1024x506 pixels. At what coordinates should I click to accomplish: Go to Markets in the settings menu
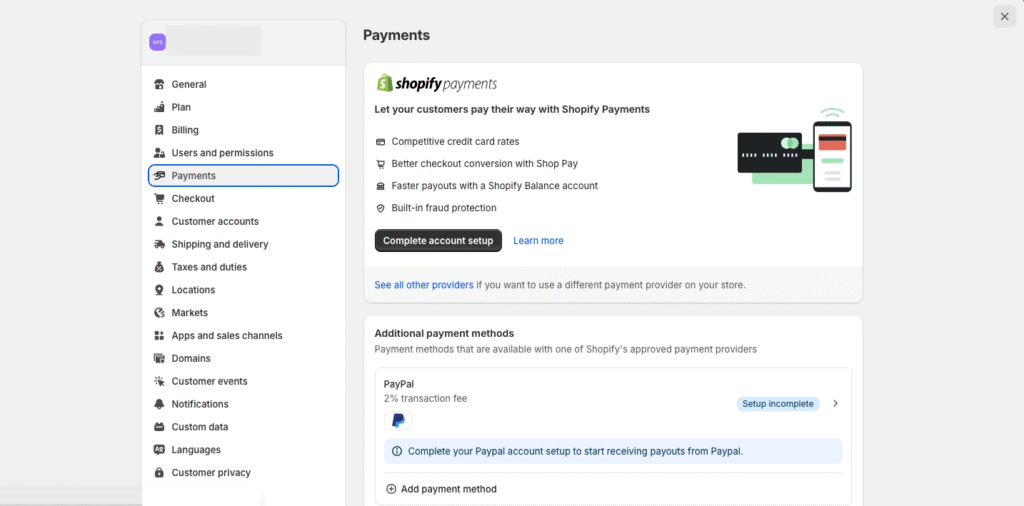(190, 313)
